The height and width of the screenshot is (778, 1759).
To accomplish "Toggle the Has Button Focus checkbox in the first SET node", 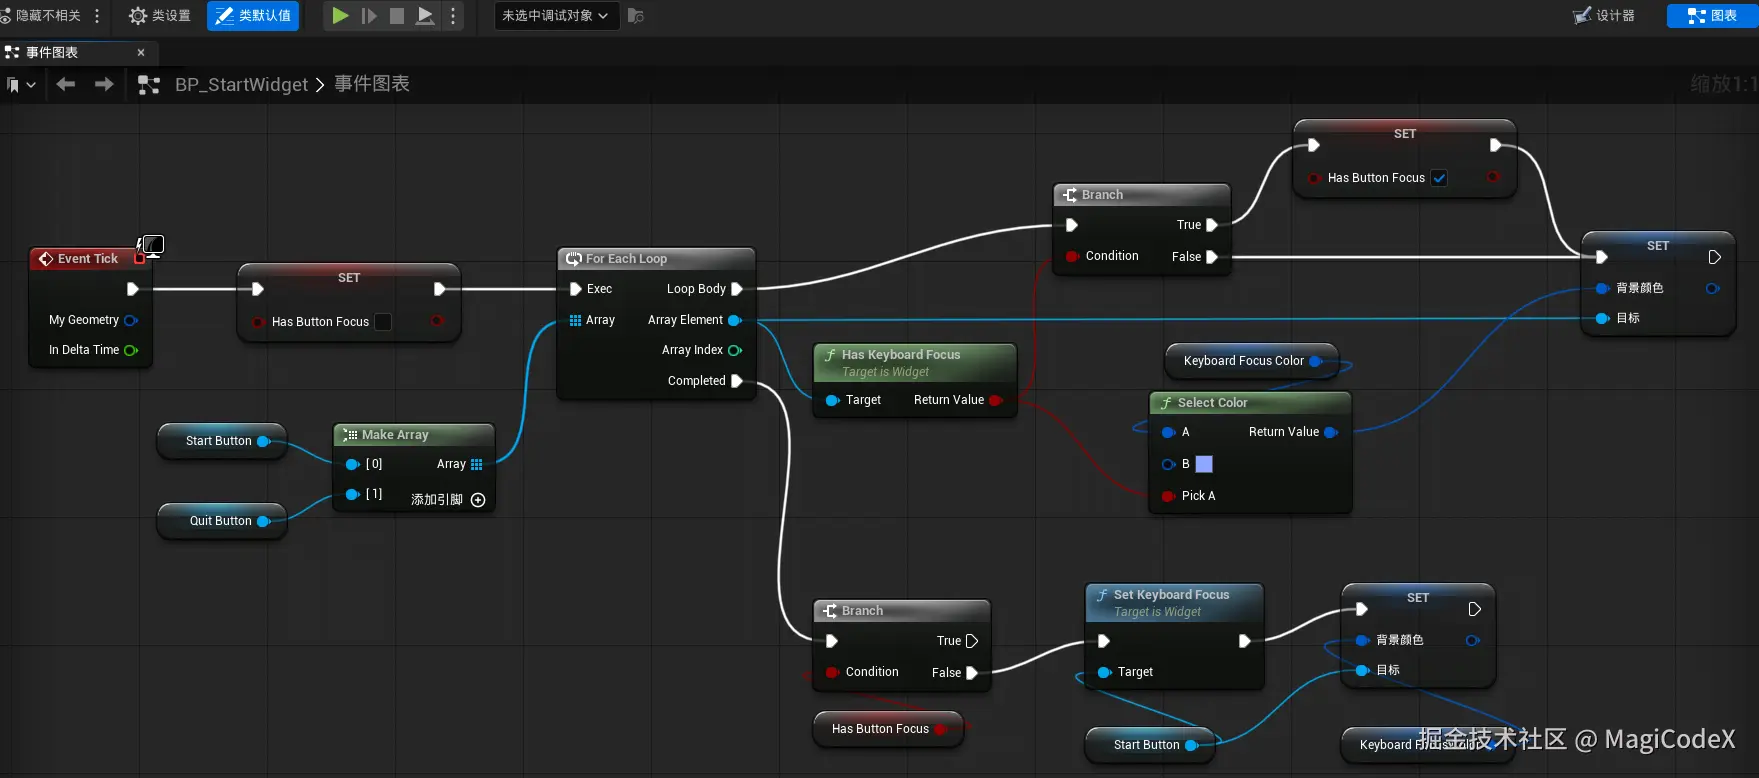I will click(383, 322).
